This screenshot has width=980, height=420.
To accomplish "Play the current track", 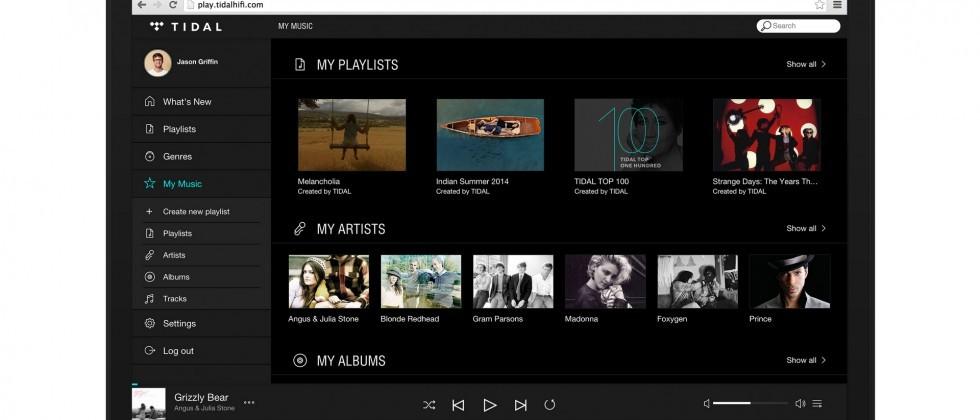I will pyautogui.click(x=490, y=405).
